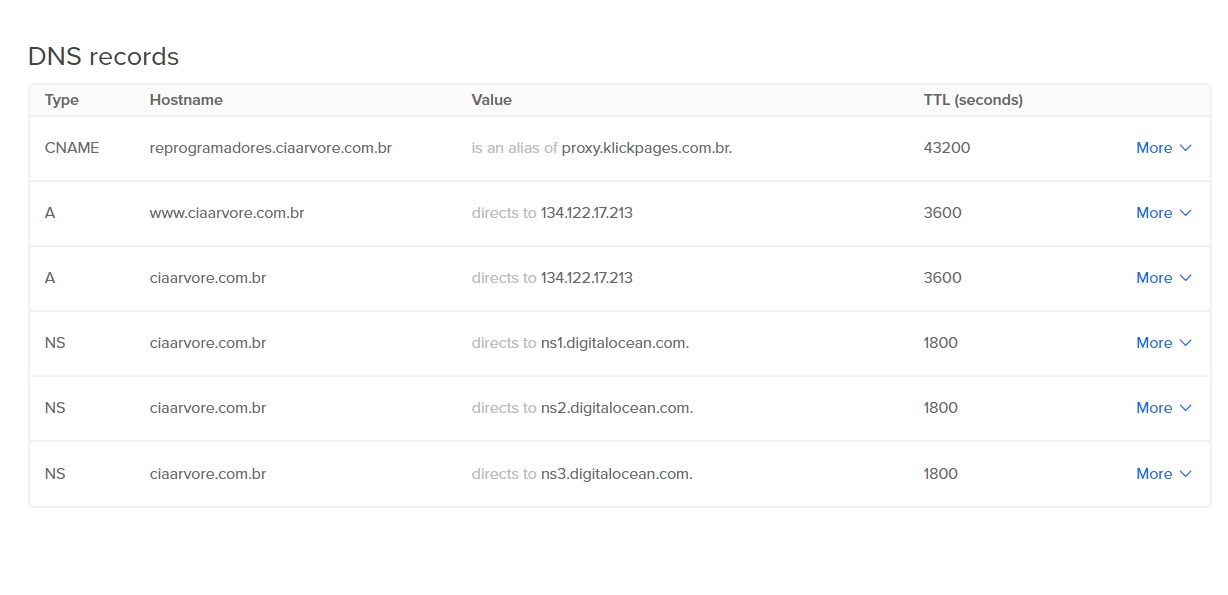1228x595 pixels.
Task: Click TTL 3600 in www.ciaarvore.com.br row
Action: [x=943, y=213]
